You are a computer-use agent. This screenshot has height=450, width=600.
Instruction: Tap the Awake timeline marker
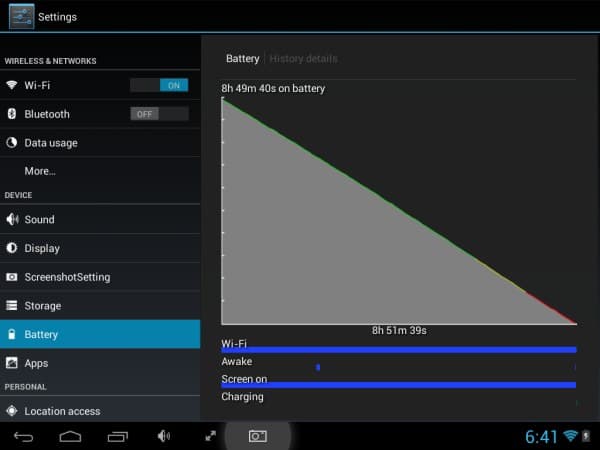318,367
